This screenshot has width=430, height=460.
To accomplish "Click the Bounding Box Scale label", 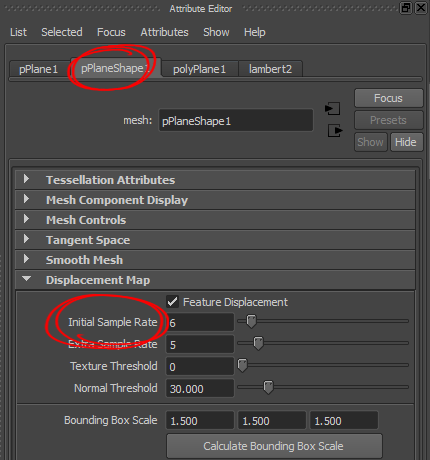I will (x=111, y=420).
